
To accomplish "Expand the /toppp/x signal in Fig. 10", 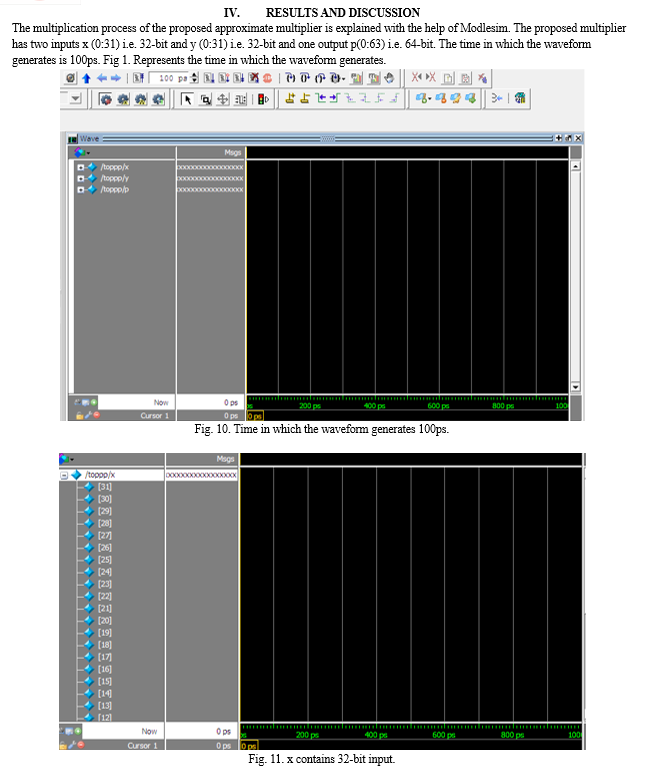I will point(81,167).
